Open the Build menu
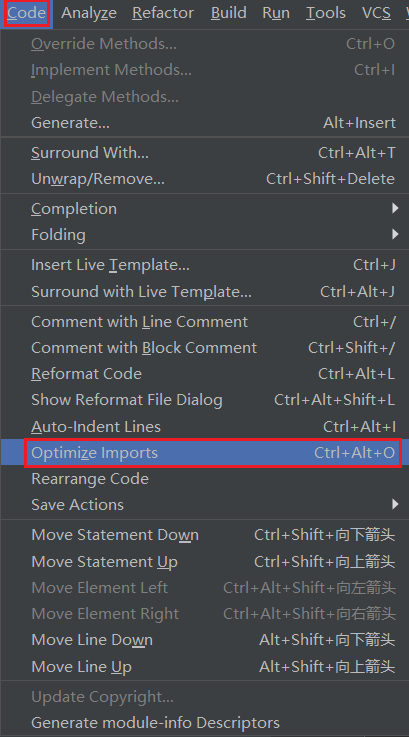 coord(228,13)
